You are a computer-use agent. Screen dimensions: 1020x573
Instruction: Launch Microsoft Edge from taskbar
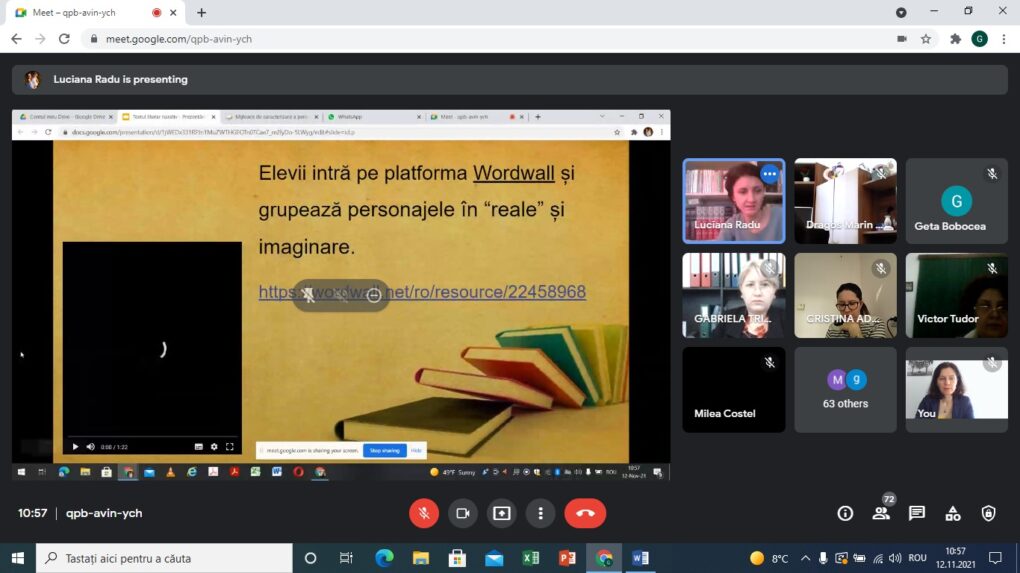tap(384, 558)
